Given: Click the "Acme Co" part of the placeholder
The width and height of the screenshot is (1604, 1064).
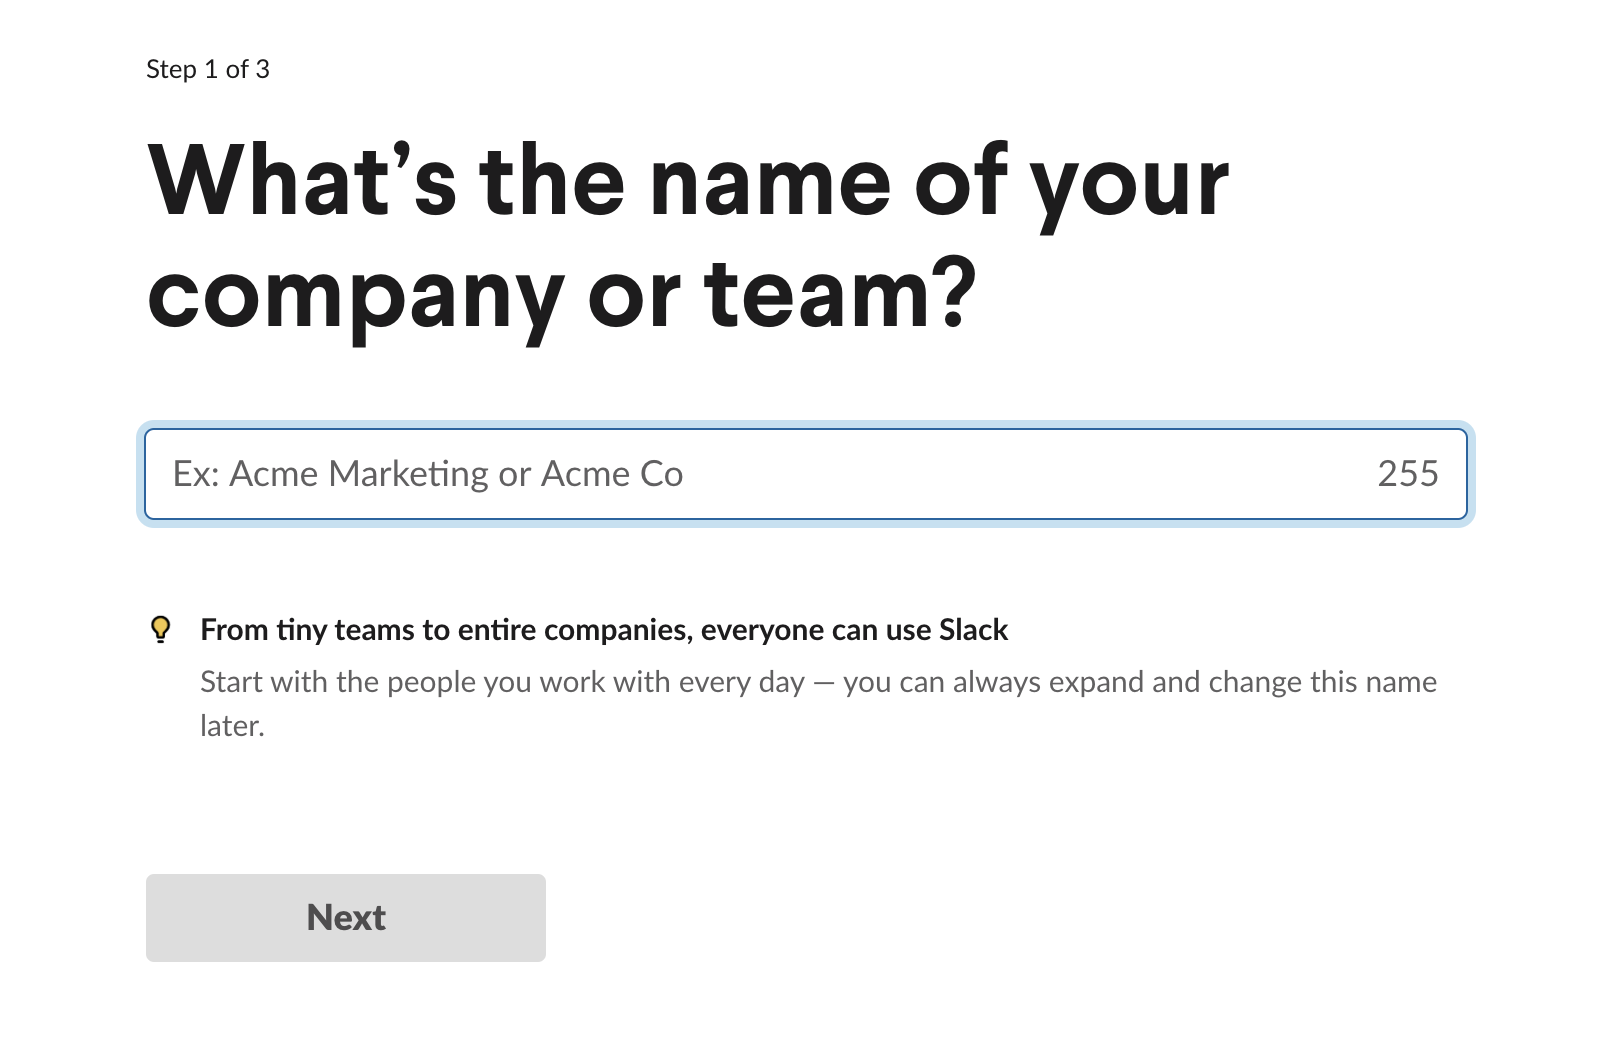Looking at the screenshot, I should [x=612, y=474].
